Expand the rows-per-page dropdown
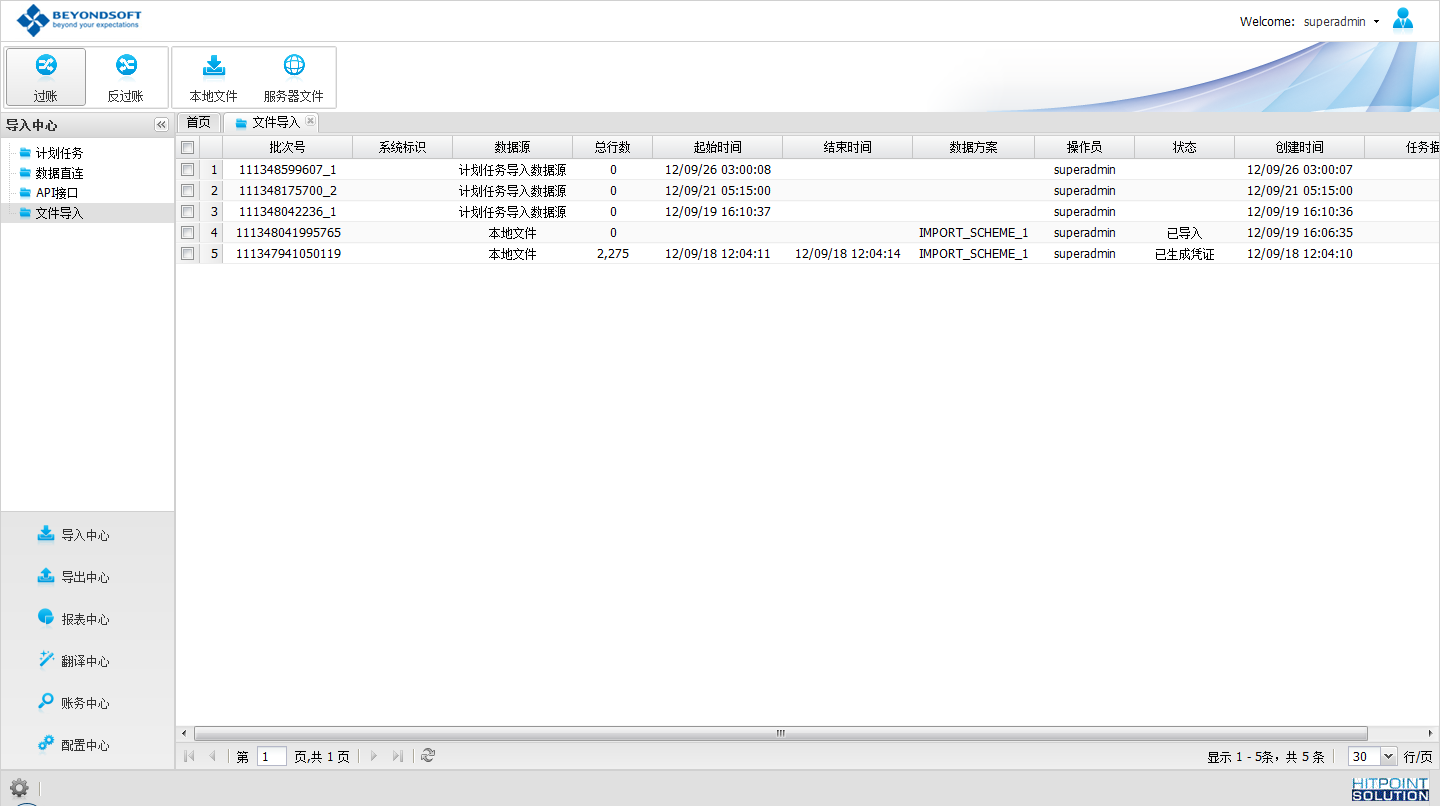Image resolution: width=1440 pixels, height=806 pixels. pos(1388,757)
